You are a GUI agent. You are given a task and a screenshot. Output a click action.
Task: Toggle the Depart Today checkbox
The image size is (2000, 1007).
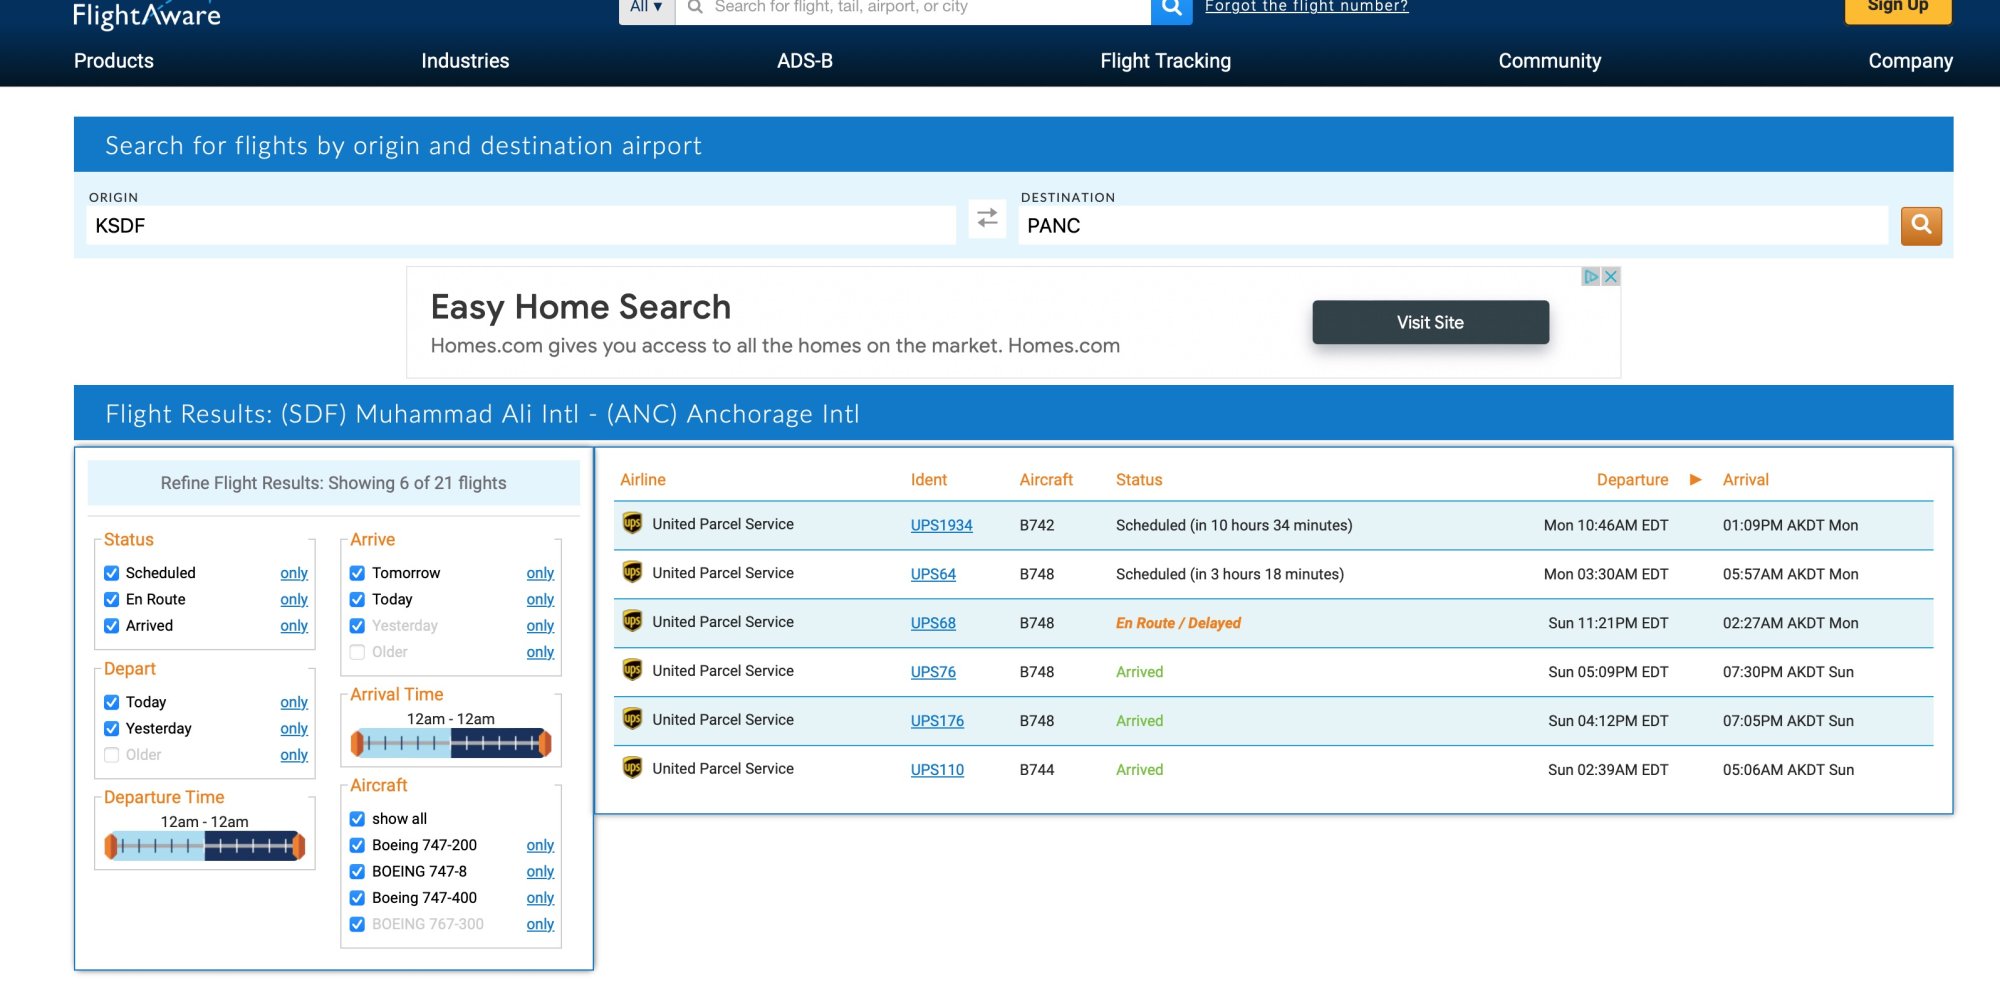[x=112, y=702]
